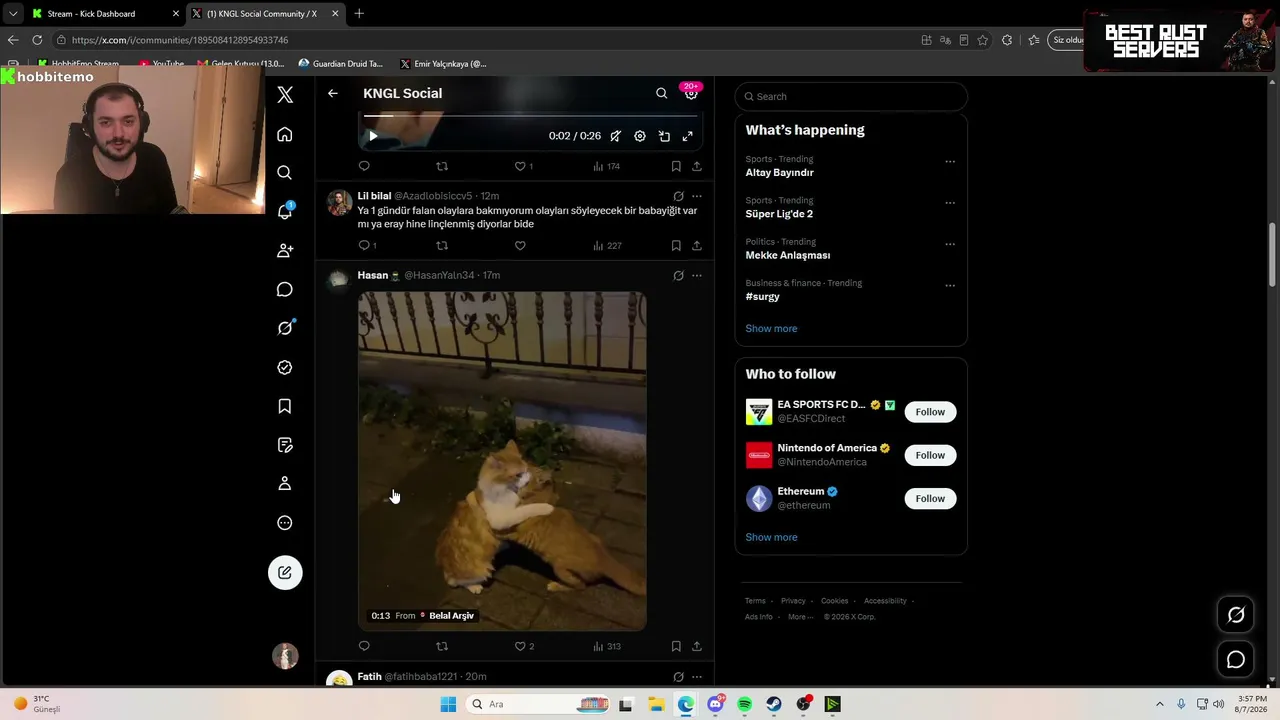The width and height of the screenshot is (1280, 720).
Task: Share the top video post
Action: click(697, 166)
